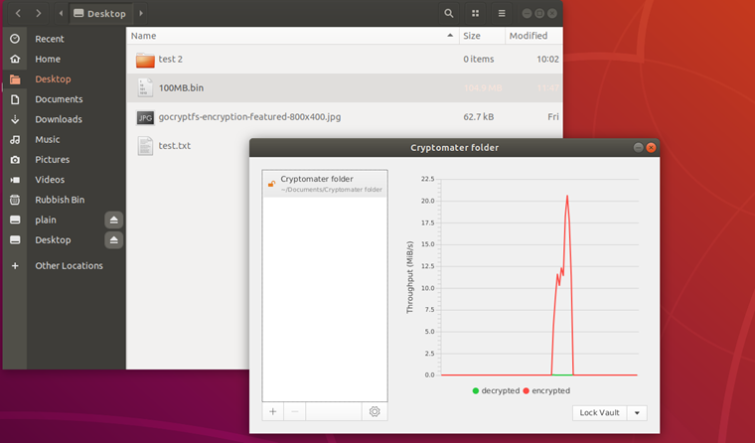
Task: Click the test.txt document icon
Action: [x=145, y=145]
